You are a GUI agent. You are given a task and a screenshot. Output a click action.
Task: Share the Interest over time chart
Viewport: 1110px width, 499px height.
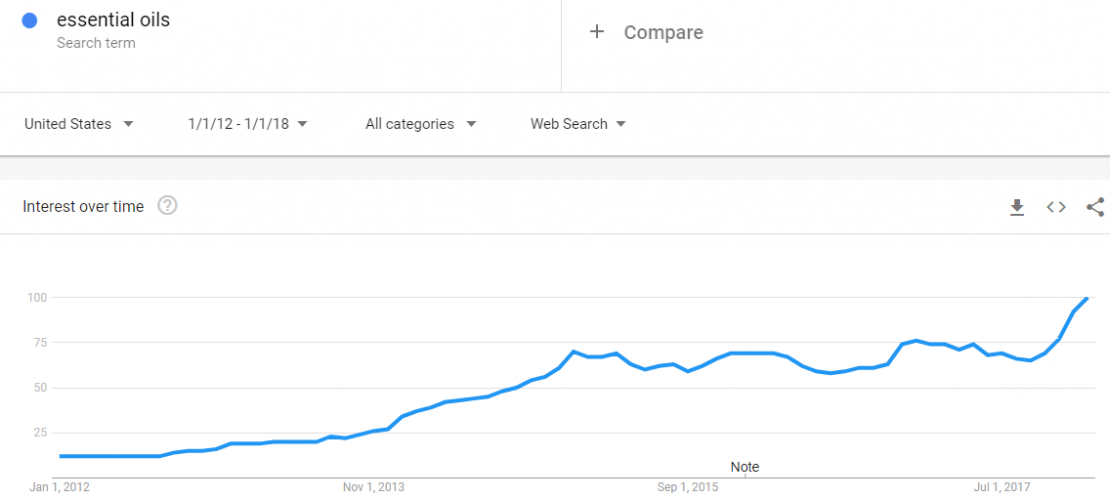(x=1095, y=207)
